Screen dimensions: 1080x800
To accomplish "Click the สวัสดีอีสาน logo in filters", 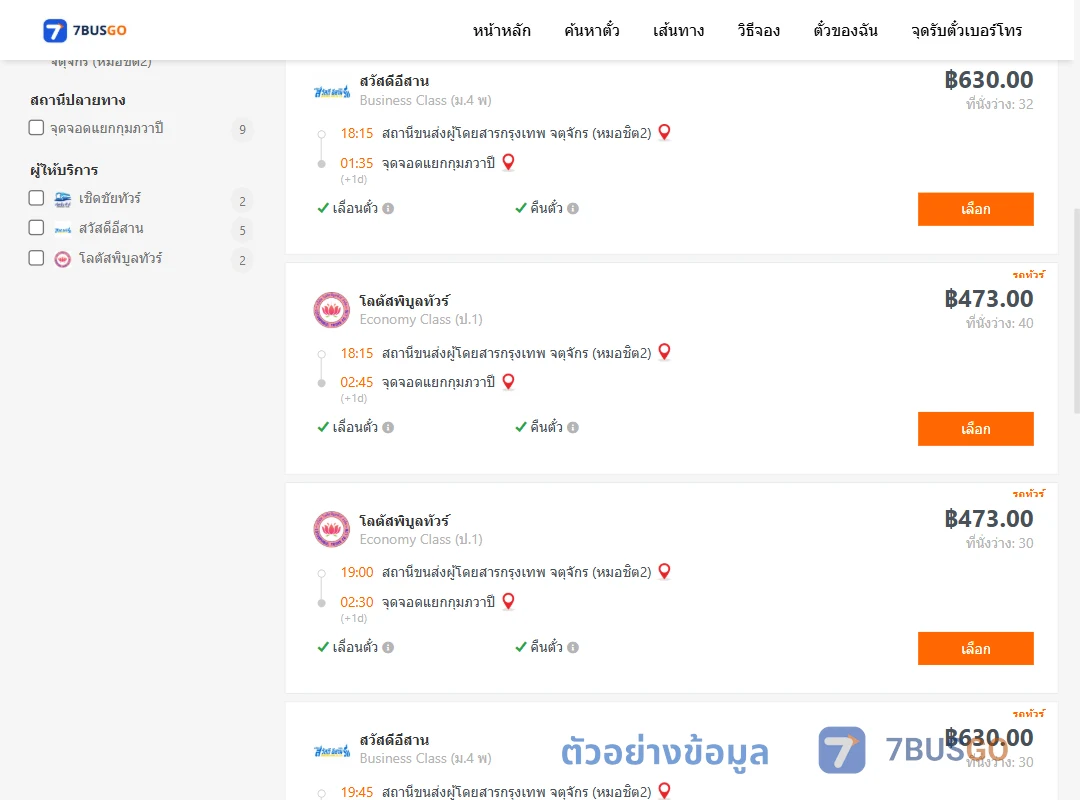I will pyautogui.click(x=63, y=229).
